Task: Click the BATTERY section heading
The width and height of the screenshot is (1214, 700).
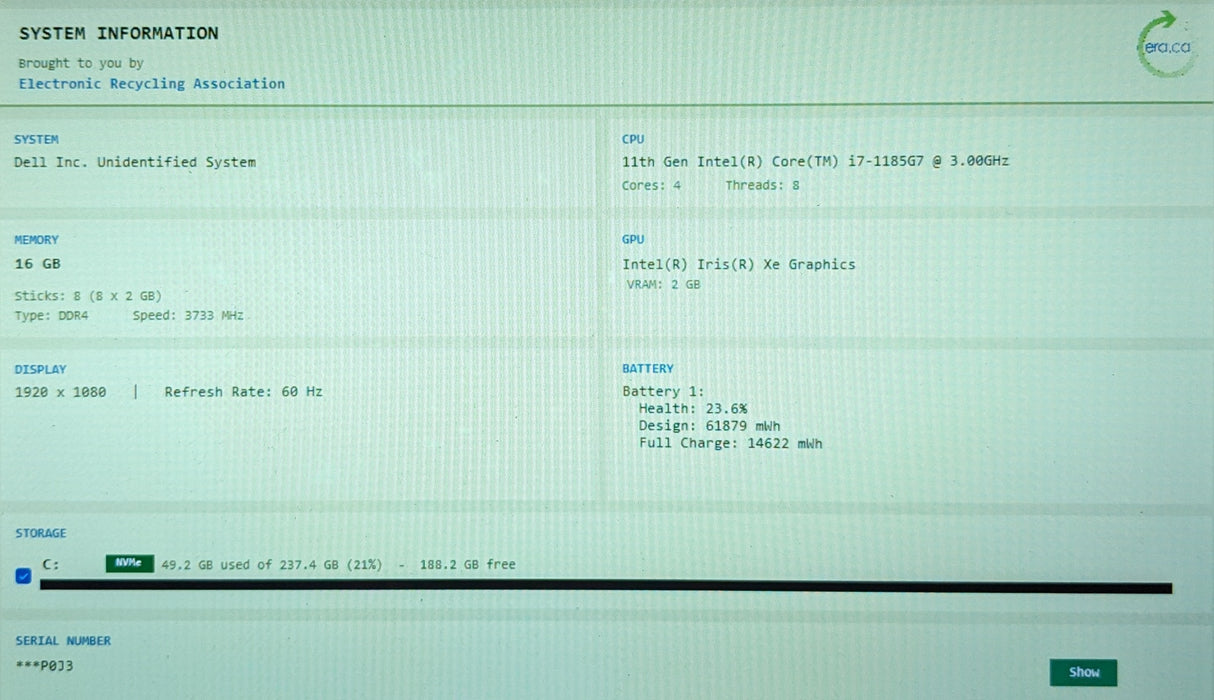Action: point(648,369)
